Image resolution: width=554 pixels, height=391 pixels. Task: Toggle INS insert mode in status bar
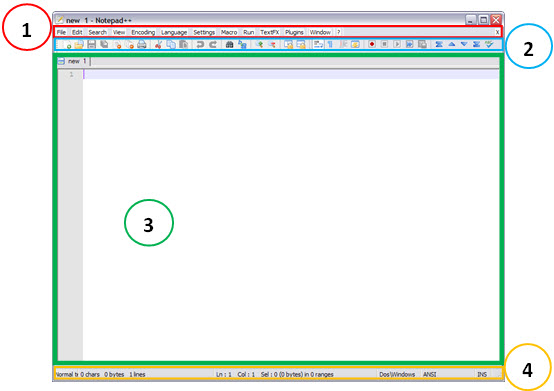coord(482,374)
